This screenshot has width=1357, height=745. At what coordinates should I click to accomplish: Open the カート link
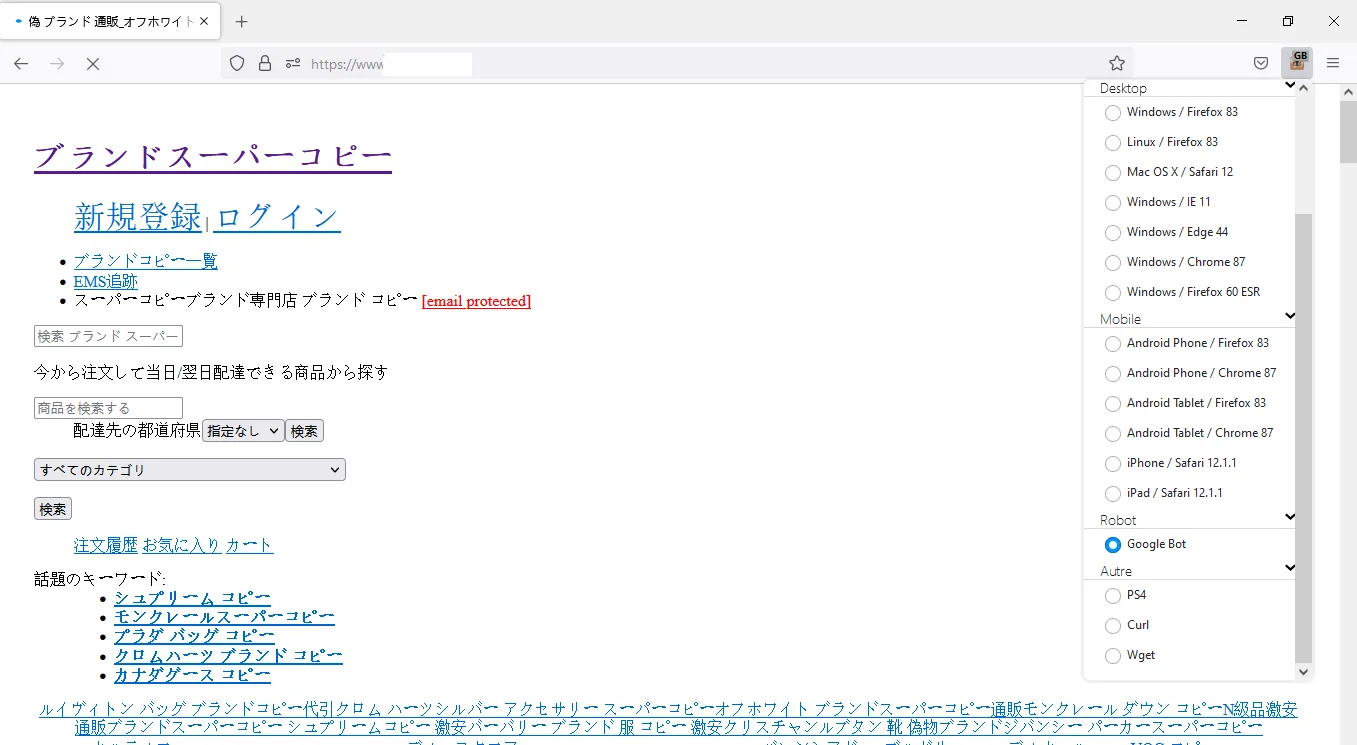249,545
